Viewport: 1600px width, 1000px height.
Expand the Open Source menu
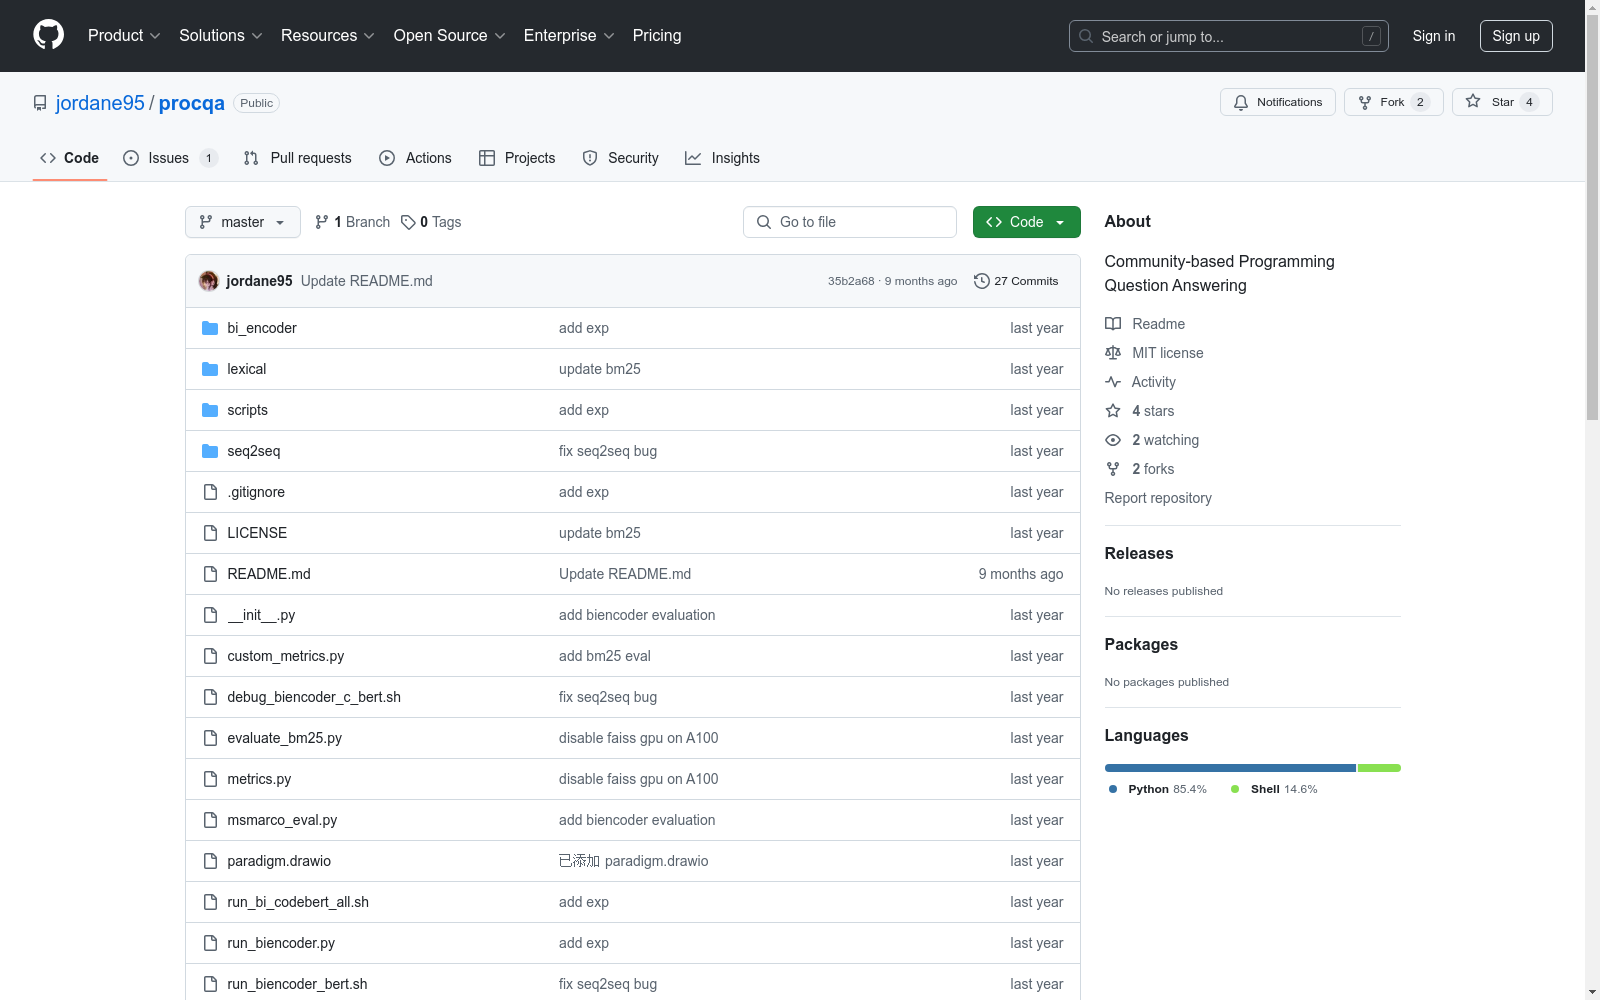(450, 35)
